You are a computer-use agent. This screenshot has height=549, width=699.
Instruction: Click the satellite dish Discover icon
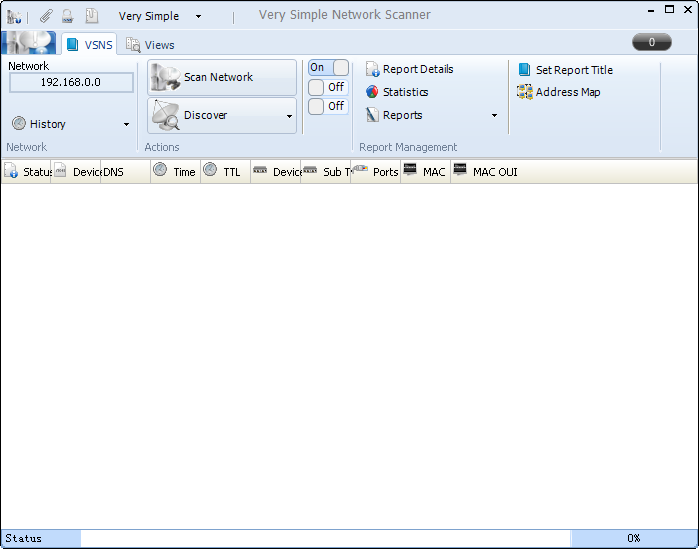tap(166, 116)
